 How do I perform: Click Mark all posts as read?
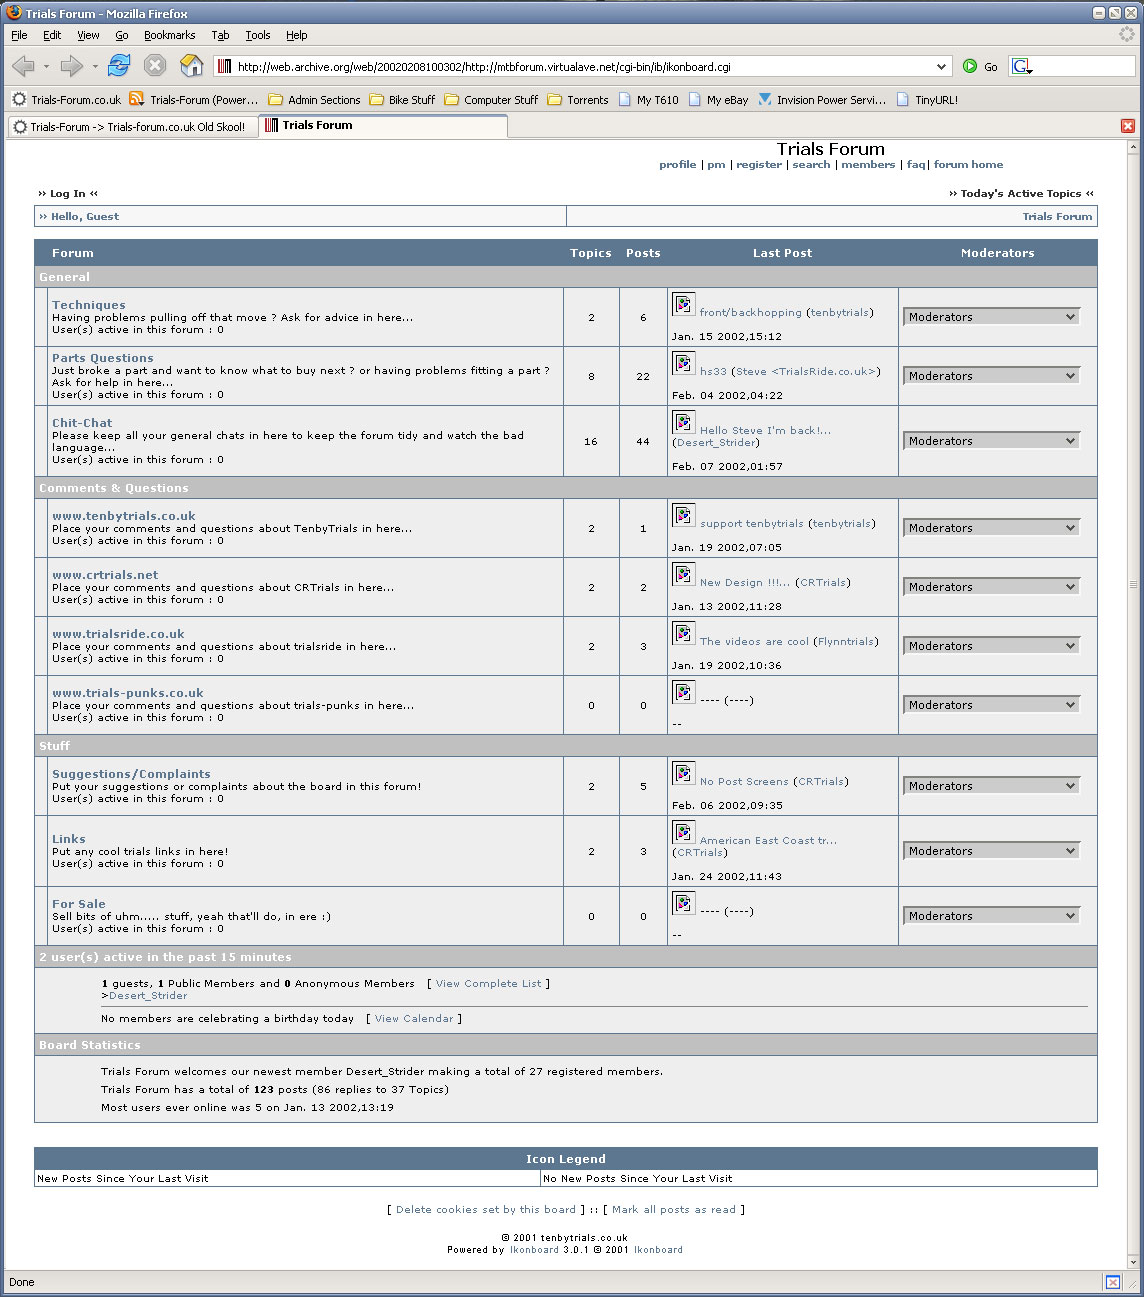[674, 1210]
